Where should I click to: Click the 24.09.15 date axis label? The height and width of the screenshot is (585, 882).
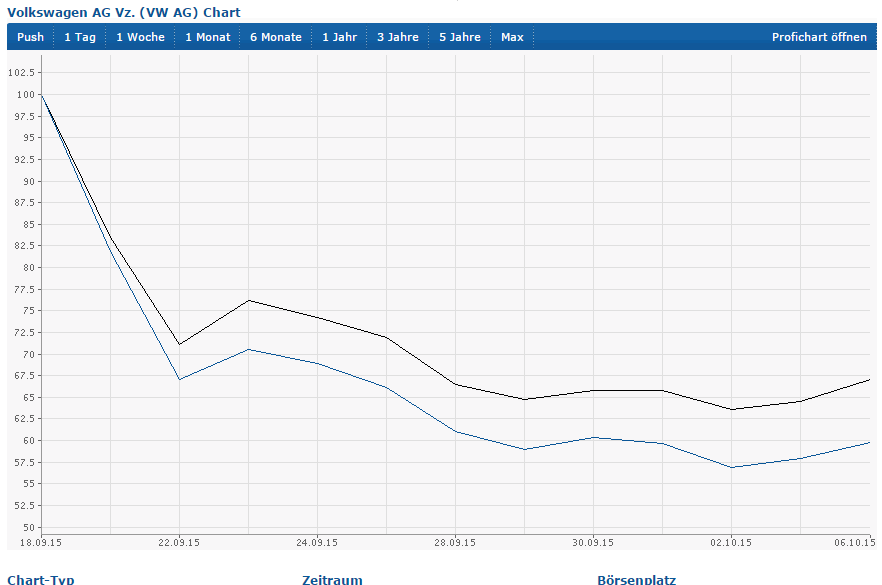click(317, 543)
